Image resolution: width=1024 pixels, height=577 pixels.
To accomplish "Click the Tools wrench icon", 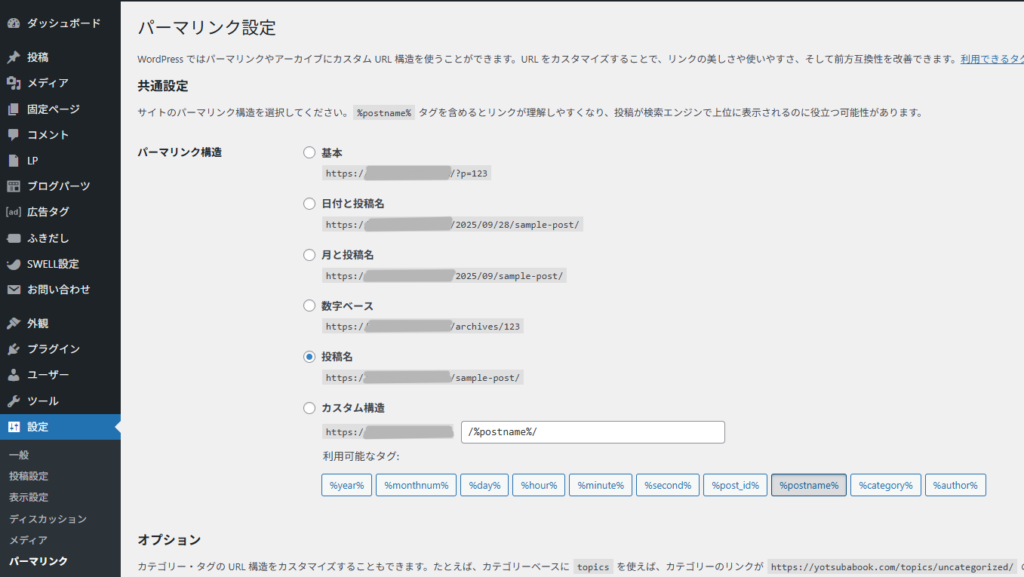I will pyautogui.click(x=13, y=401).
